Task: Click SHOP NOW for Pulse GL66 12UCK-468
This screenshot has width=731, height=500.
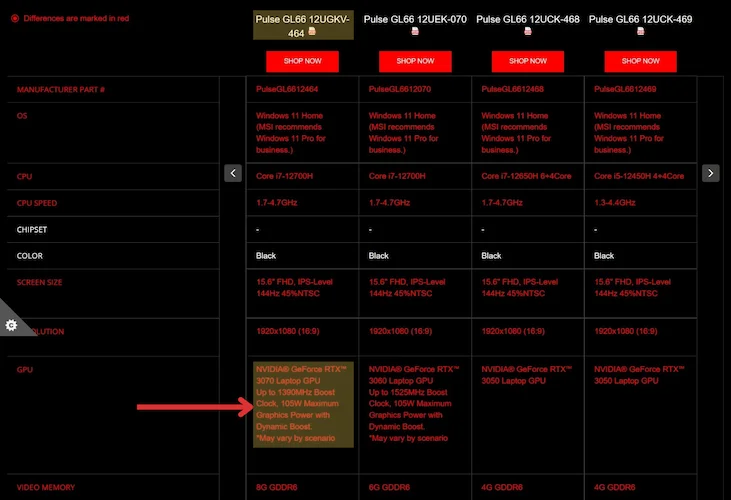Action: pyautogui.click(x=528, y=61)
